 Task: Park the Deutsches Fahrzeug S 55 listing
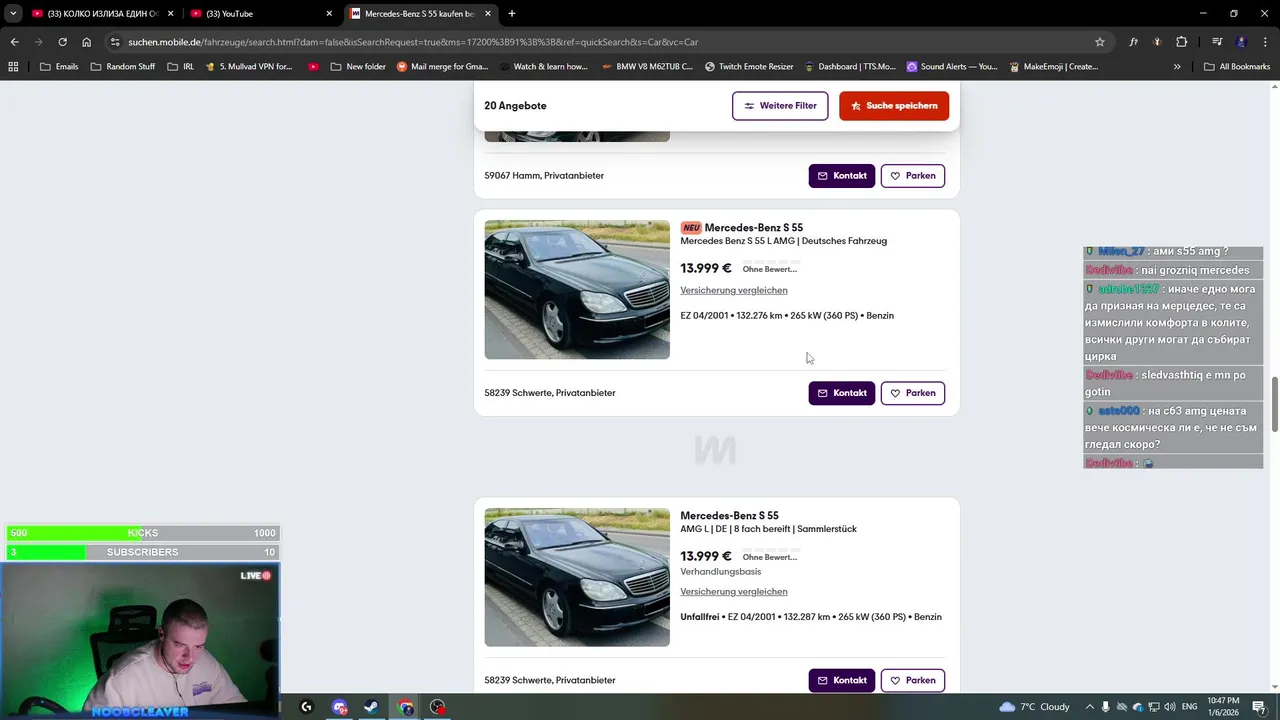pos(913,393)
